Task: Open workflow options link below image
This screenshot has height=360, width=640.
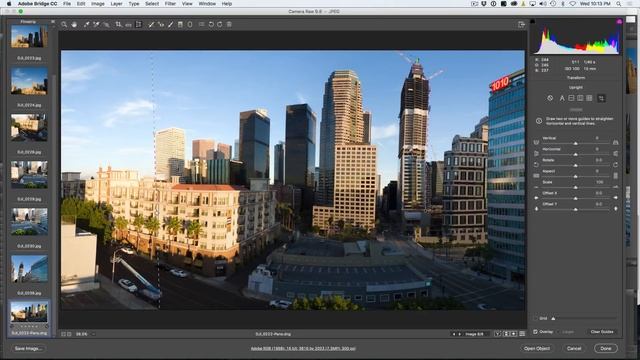Action: [x=303, y=349]
